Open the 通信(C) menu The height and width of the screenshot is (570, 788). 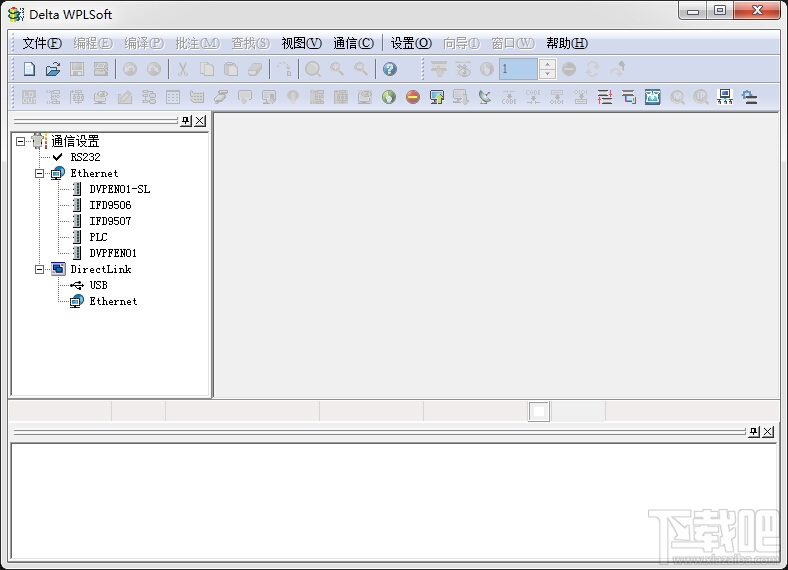[x=353, y=43]
